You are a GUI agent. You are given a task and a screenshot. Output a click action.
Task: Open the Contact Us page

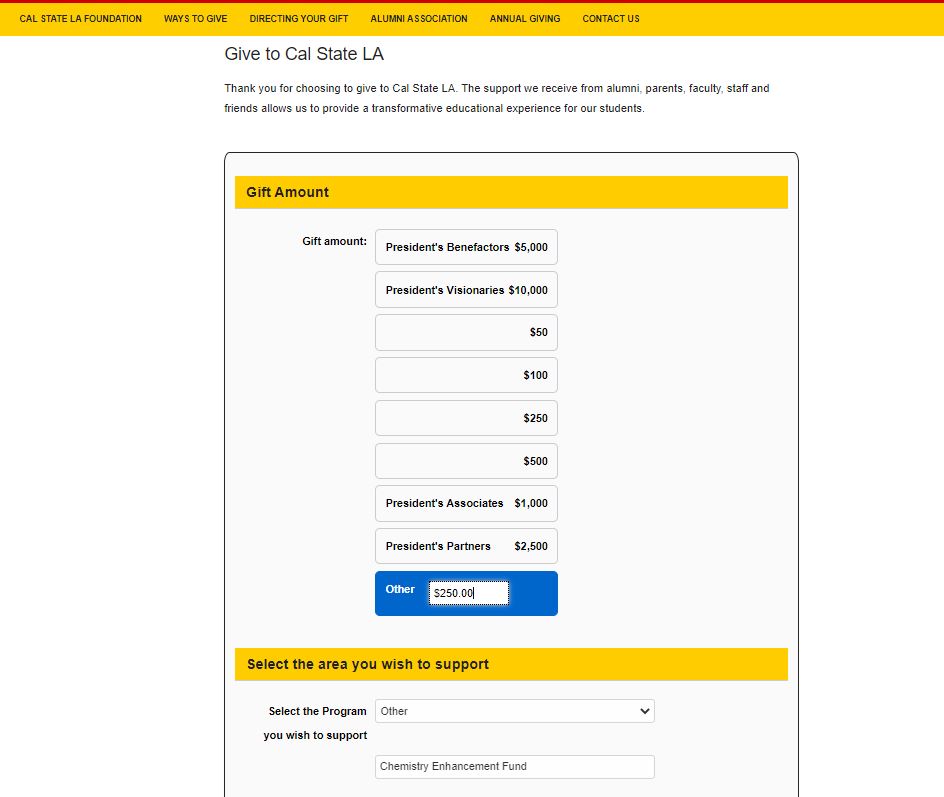click(611, 19)
